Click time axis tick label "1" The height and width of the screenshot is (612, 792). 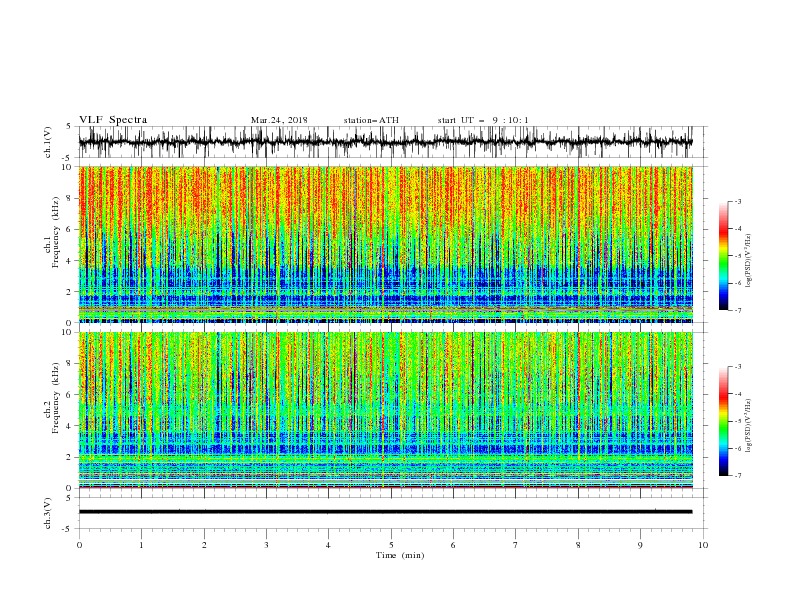pos(141,545)
